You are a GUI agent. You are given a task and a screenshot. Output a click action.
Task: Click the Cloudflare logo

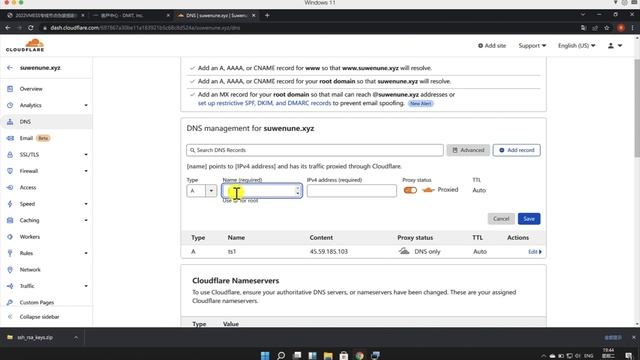[25, 45]
